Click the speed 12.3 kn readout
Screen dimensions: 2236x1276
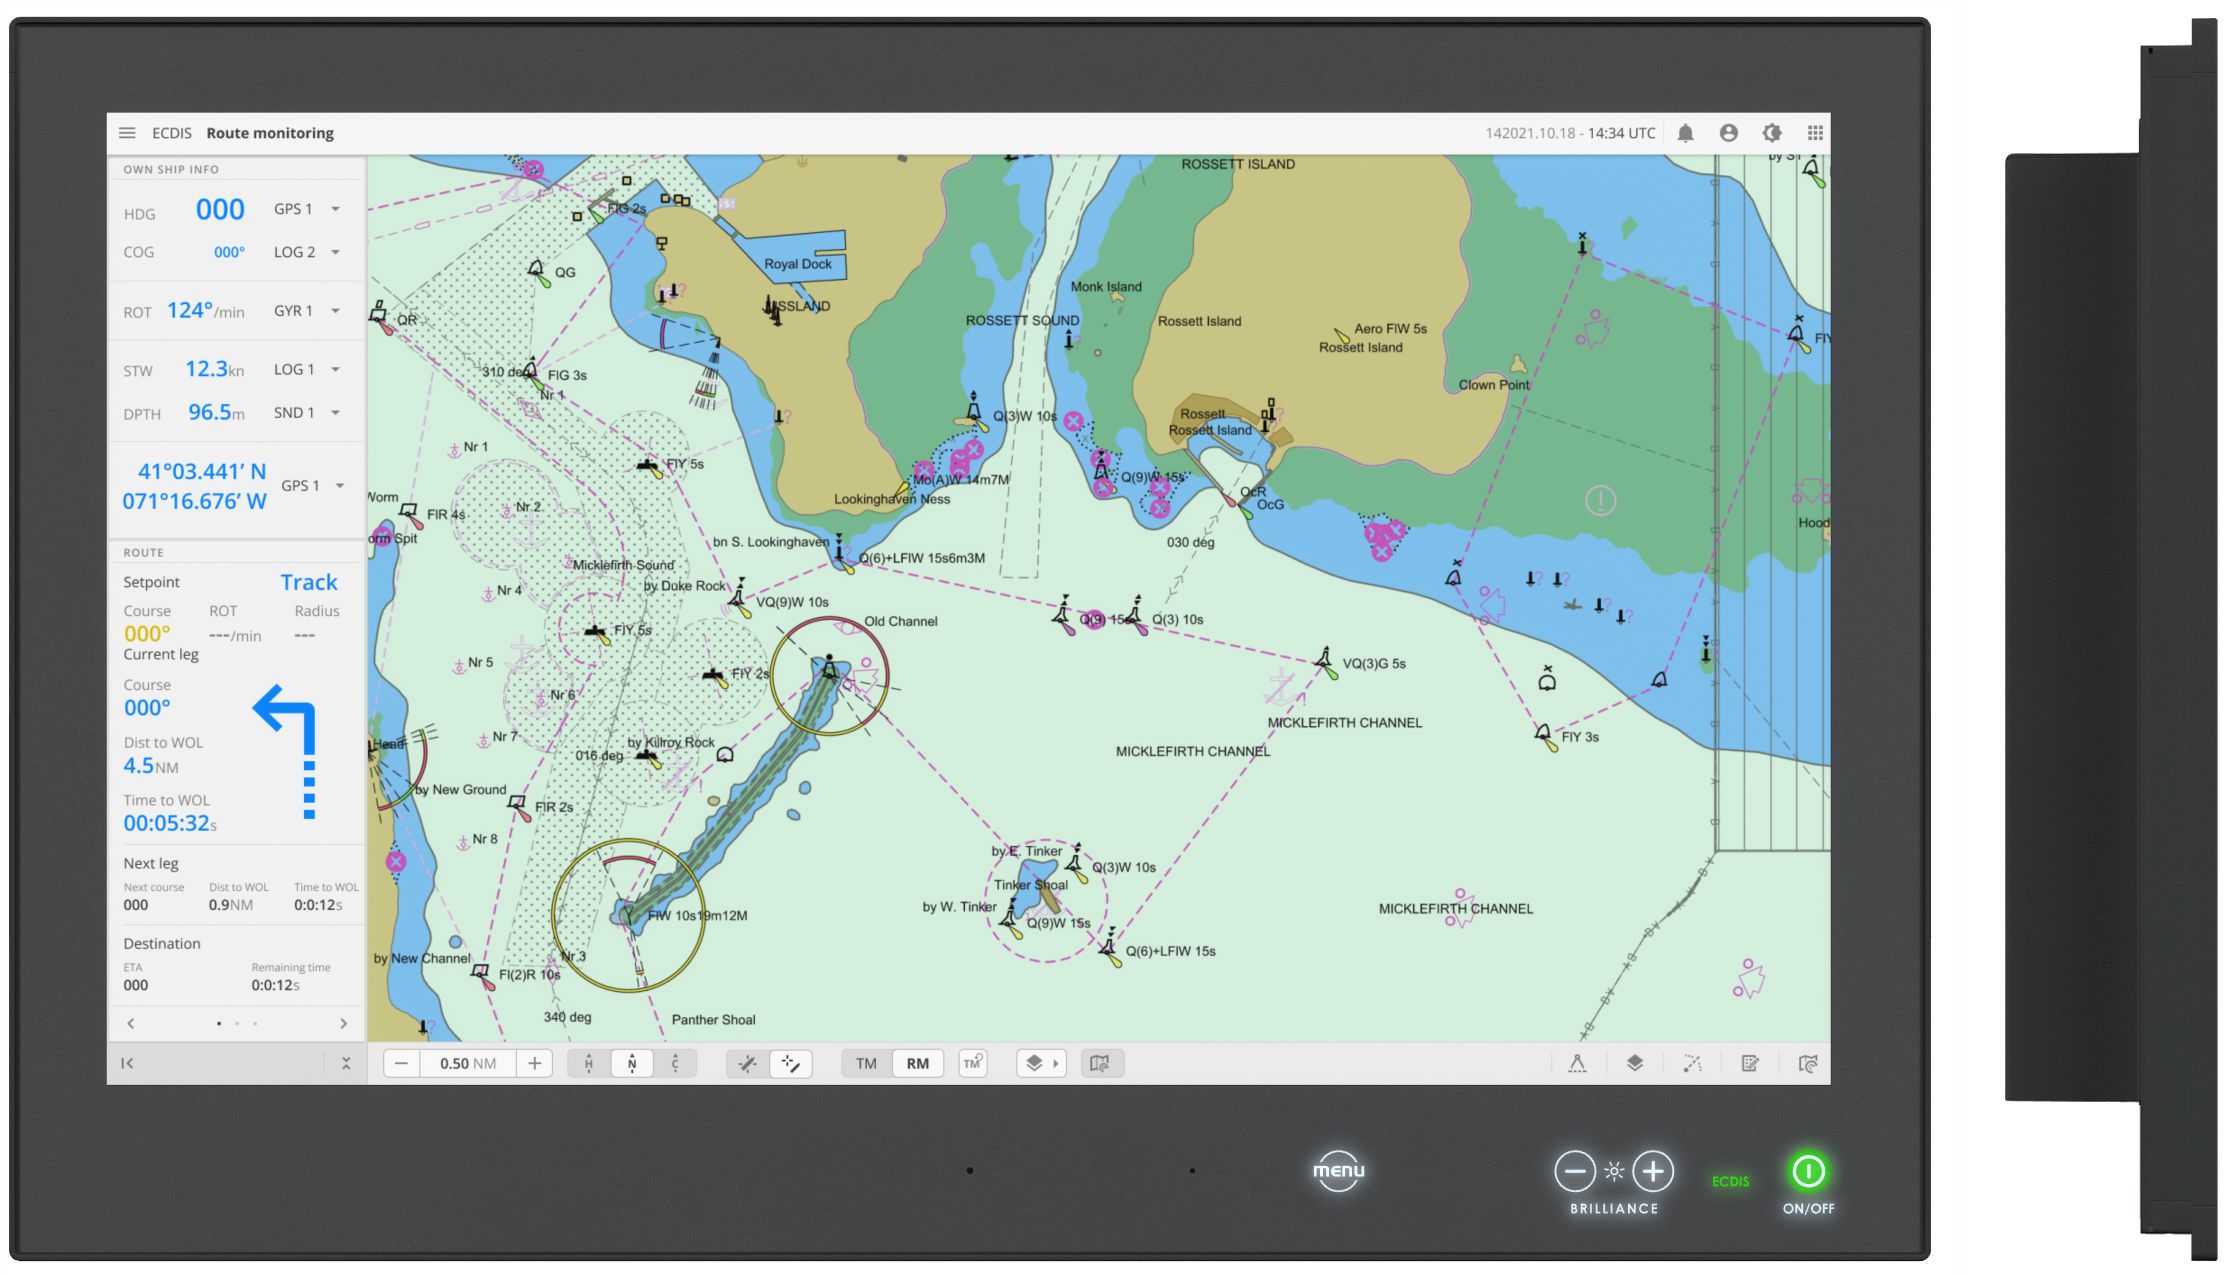pos(214,369)
